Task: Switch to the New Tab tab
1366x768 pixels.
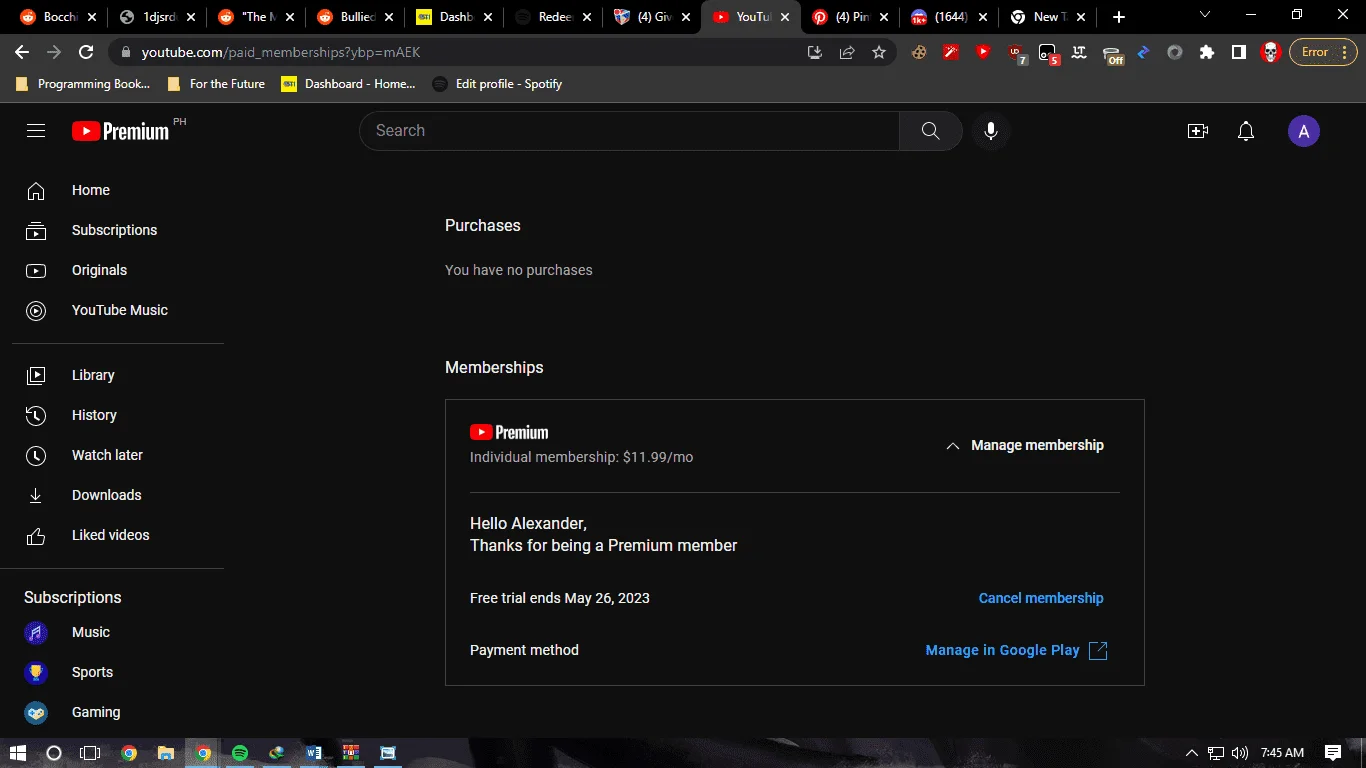Action: click(1049, 17)
